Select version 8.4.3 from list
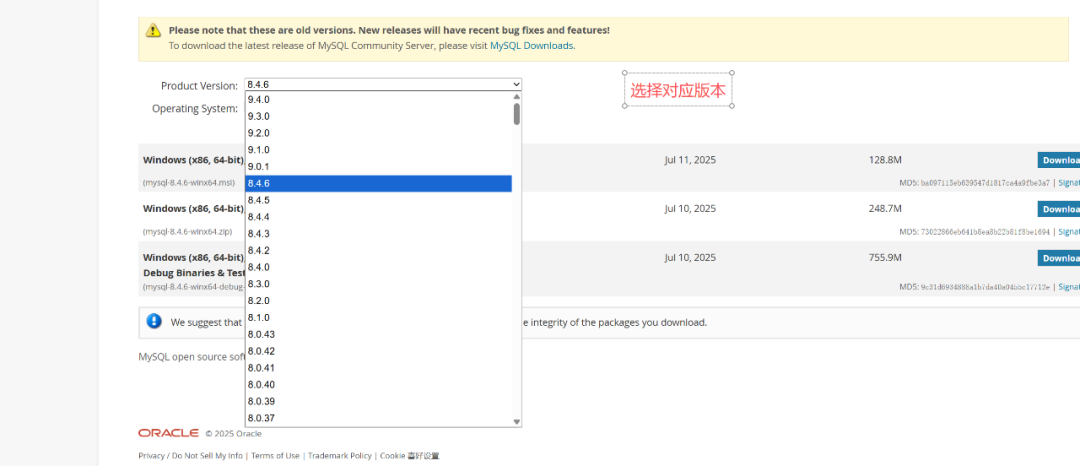 coord(378,234)
